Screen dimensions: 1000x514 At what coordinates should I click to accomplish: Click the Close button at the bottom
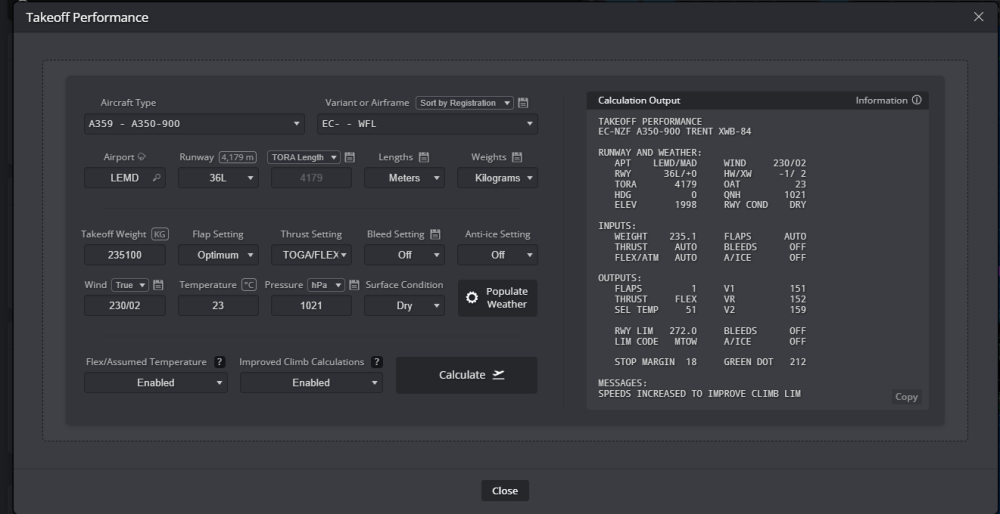pos(504,490)
